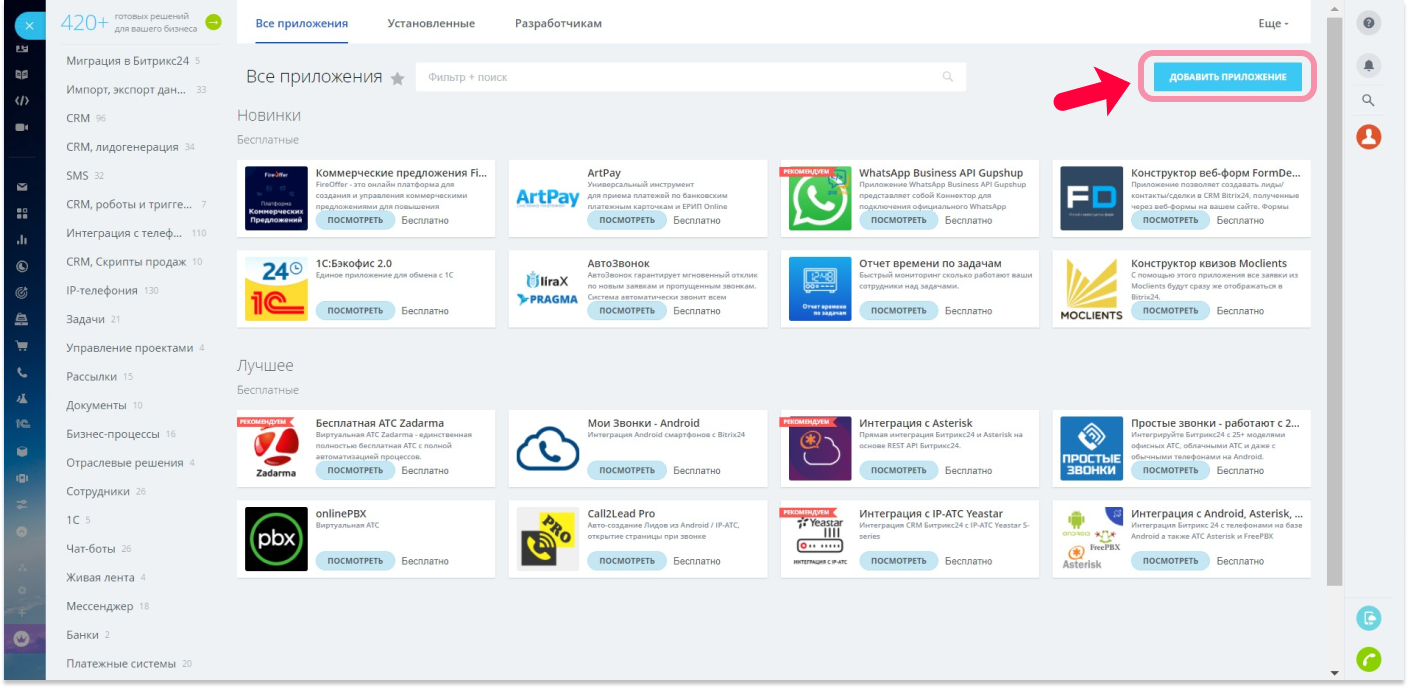Click the bar chart analytics icon in sidebar
Viewport: 1408px width, 688px height.
click(x=22, y=240)
